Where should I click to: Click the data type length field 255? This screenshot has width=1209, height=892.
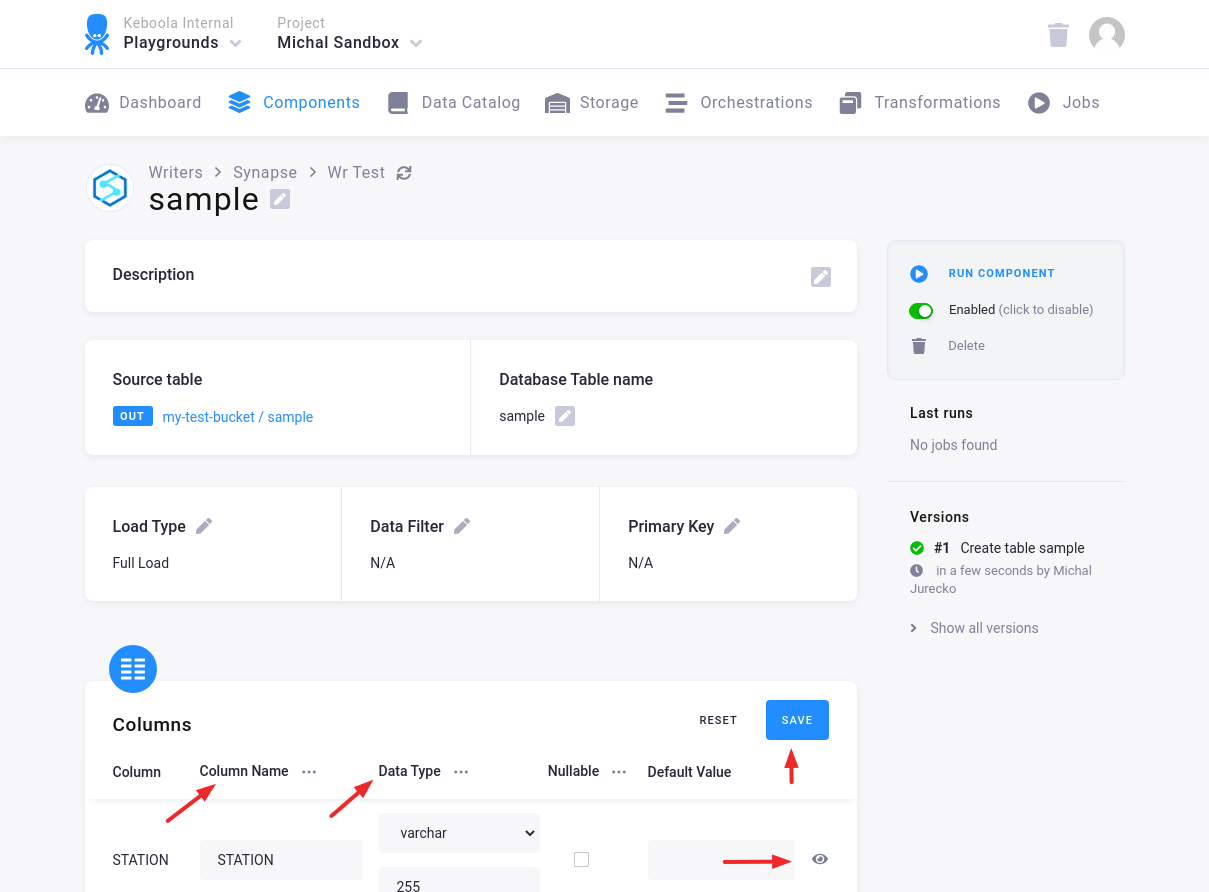point(459,880)
